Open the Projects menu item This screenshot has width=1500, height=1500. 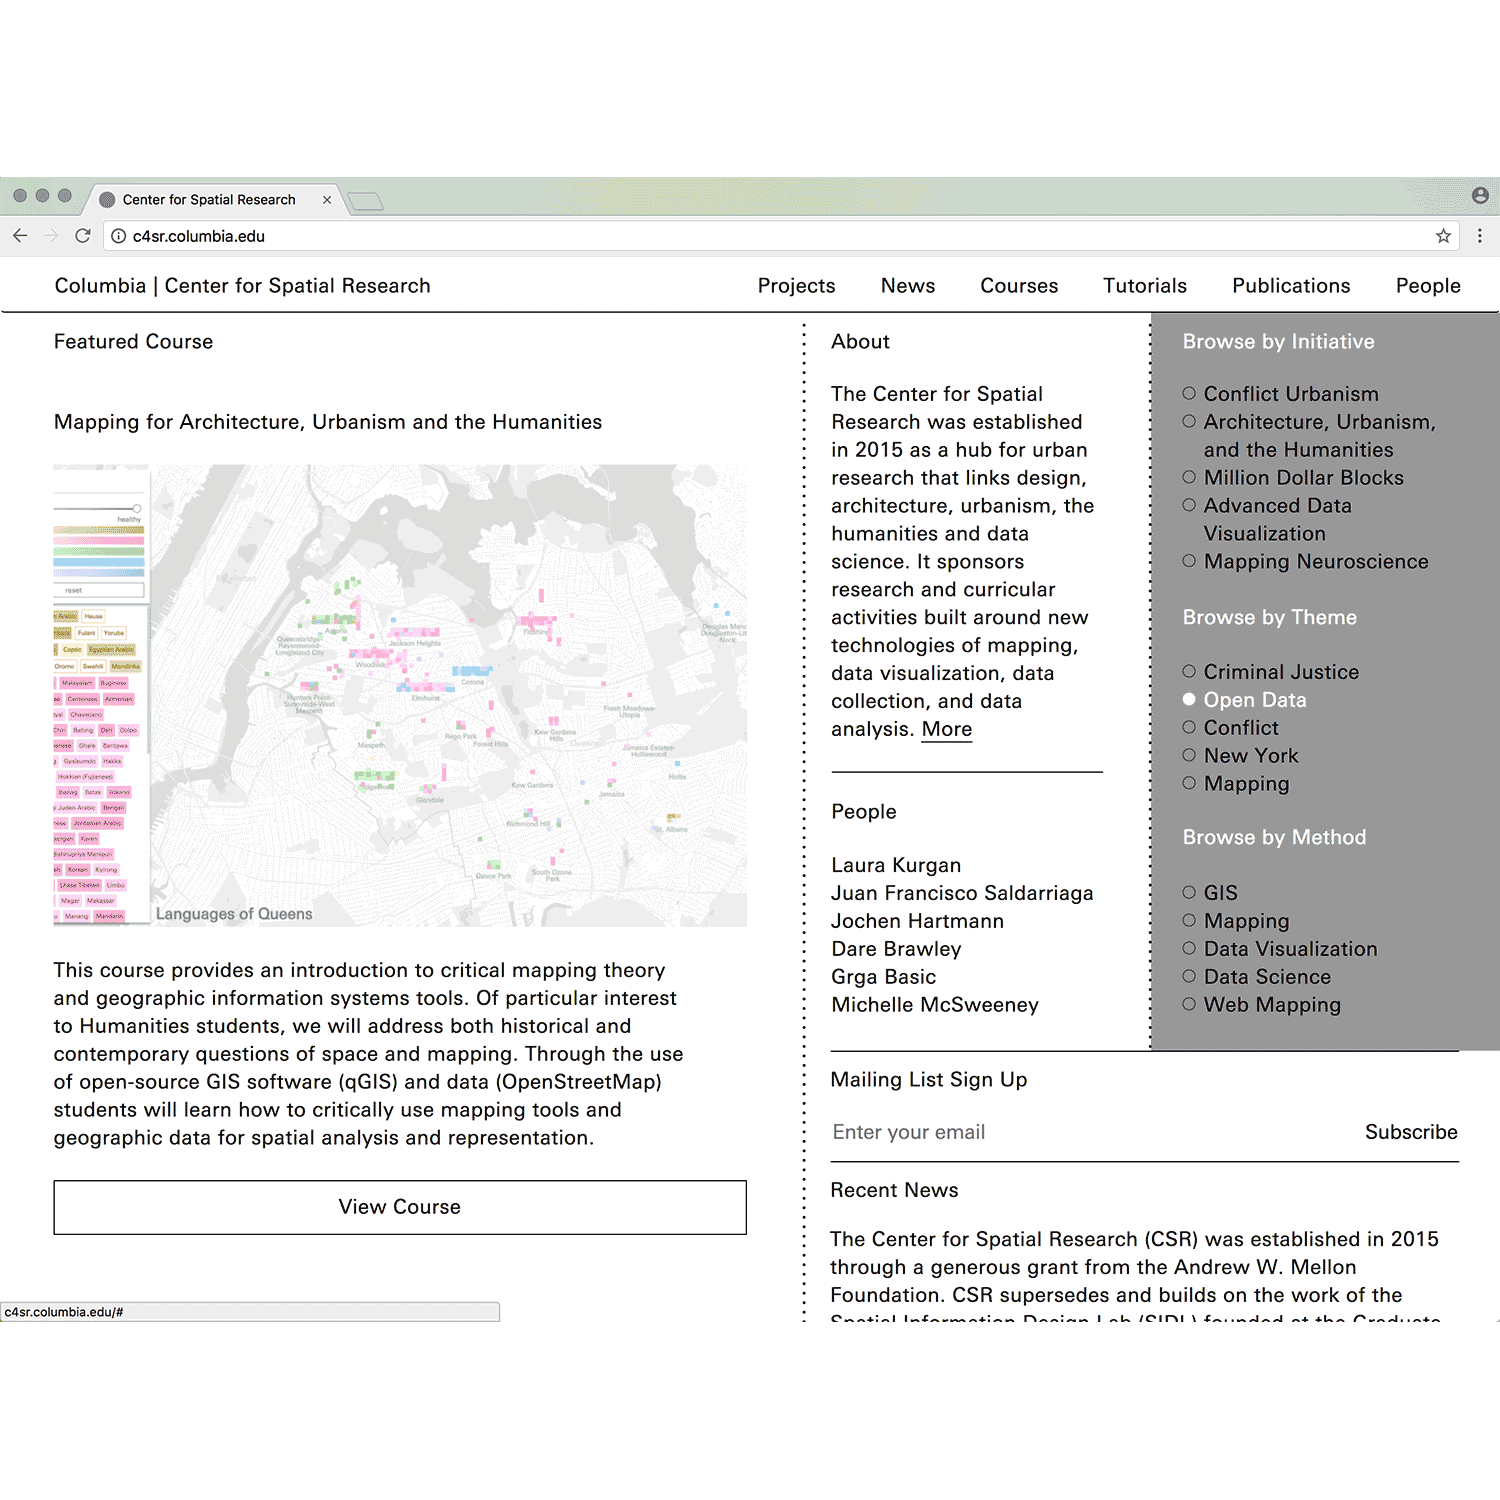pyautogui.click(x=796, y=286)
